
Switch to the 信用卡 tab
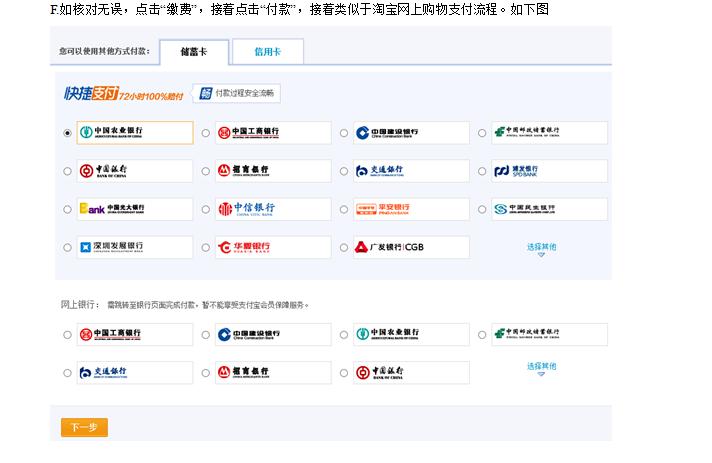[x=268, y=52]
